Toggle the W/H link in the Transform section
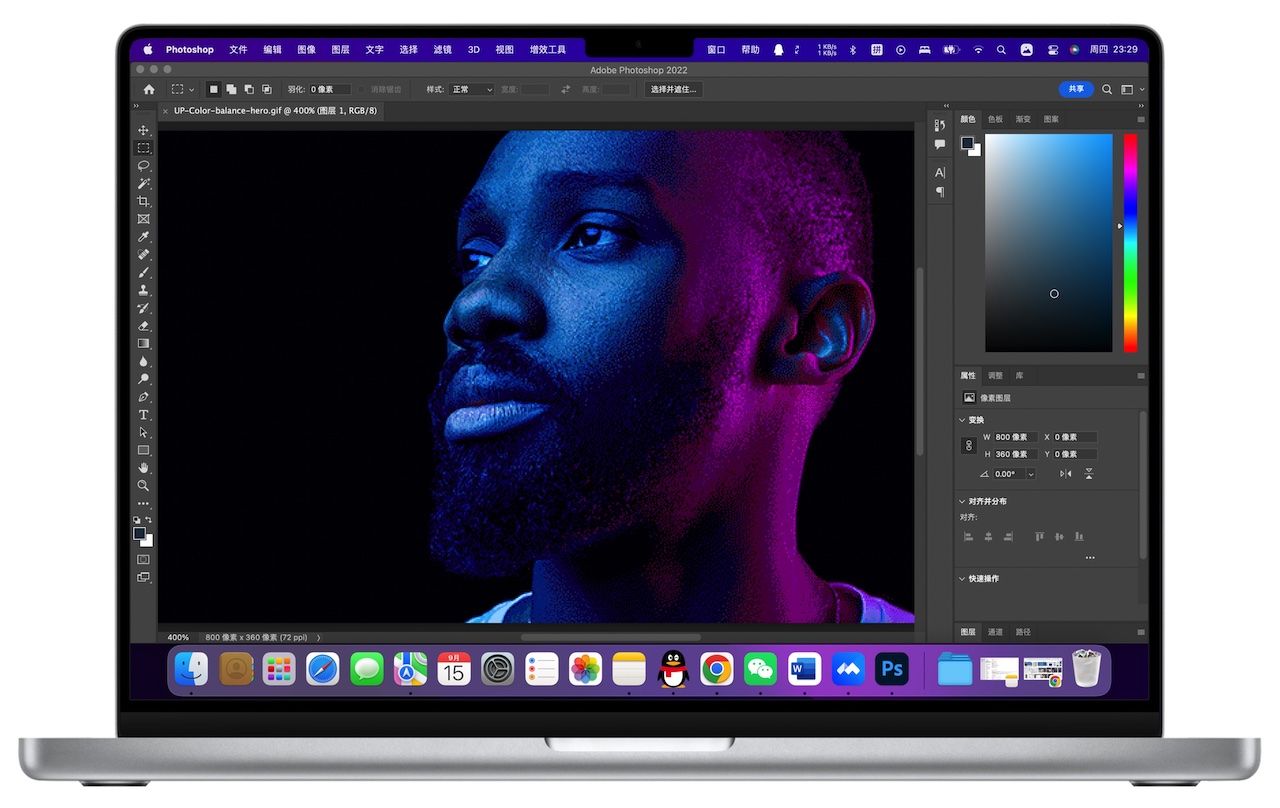The image size is (1280, 808). (968, 445)
